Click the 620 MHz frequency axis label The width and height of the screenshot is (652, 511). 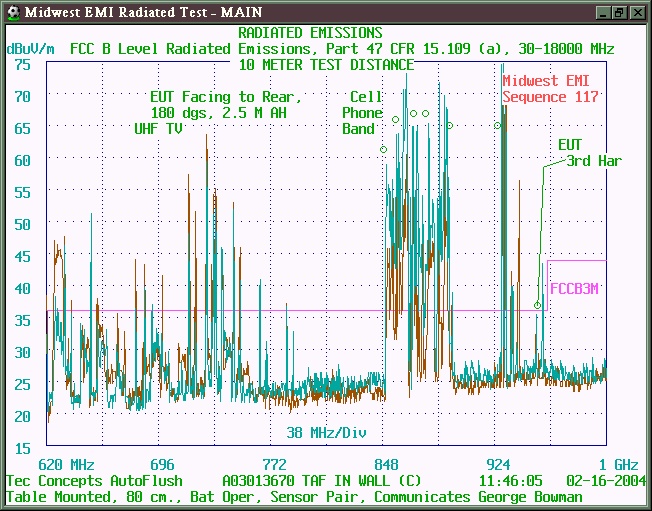[x=66, y=465]
